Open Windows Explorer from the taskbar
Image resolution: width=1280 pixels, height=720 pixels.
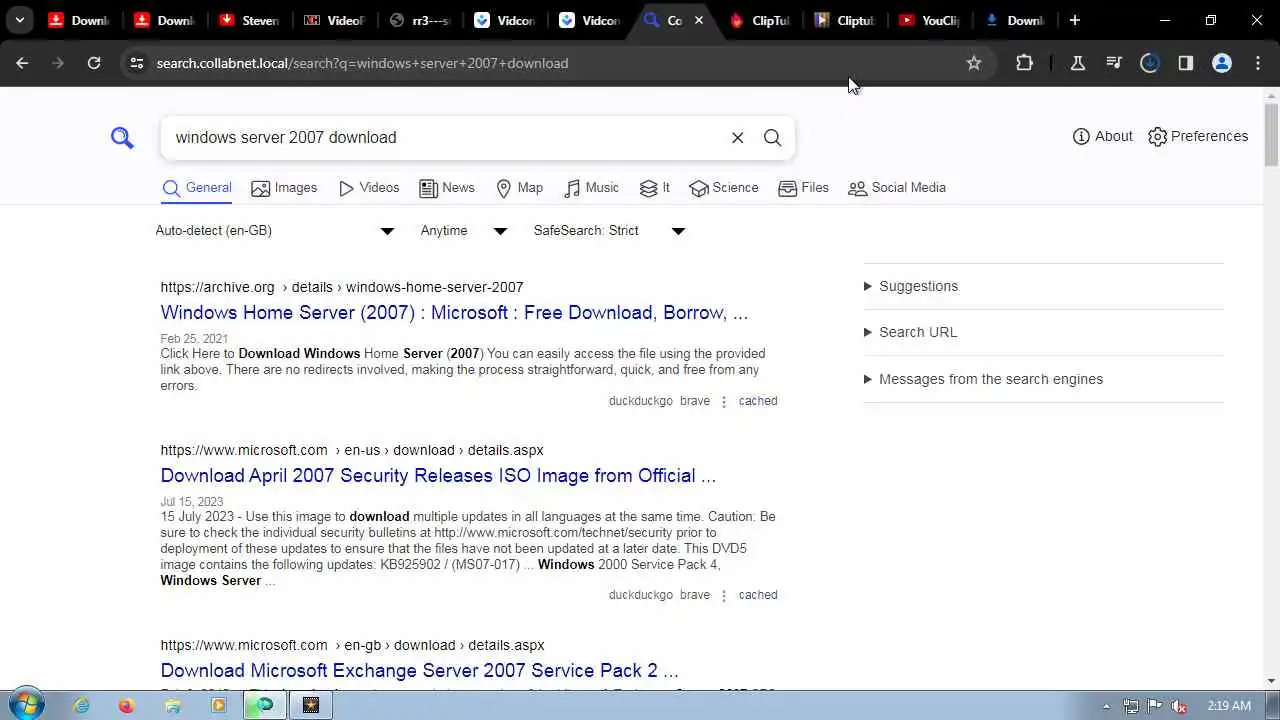[173, 705]
